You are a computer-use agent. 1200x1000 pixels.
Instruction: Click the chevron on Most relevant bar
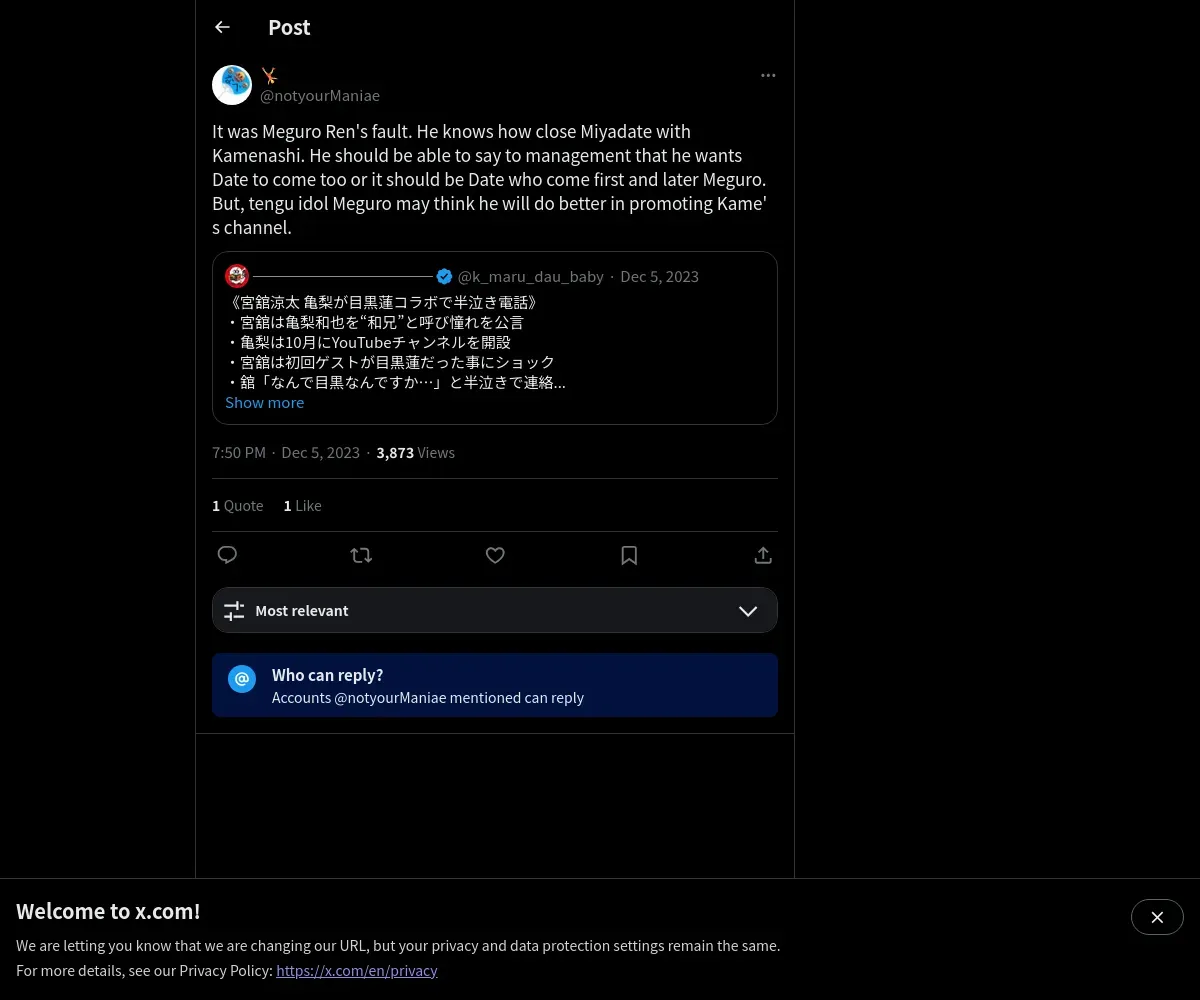748,611
